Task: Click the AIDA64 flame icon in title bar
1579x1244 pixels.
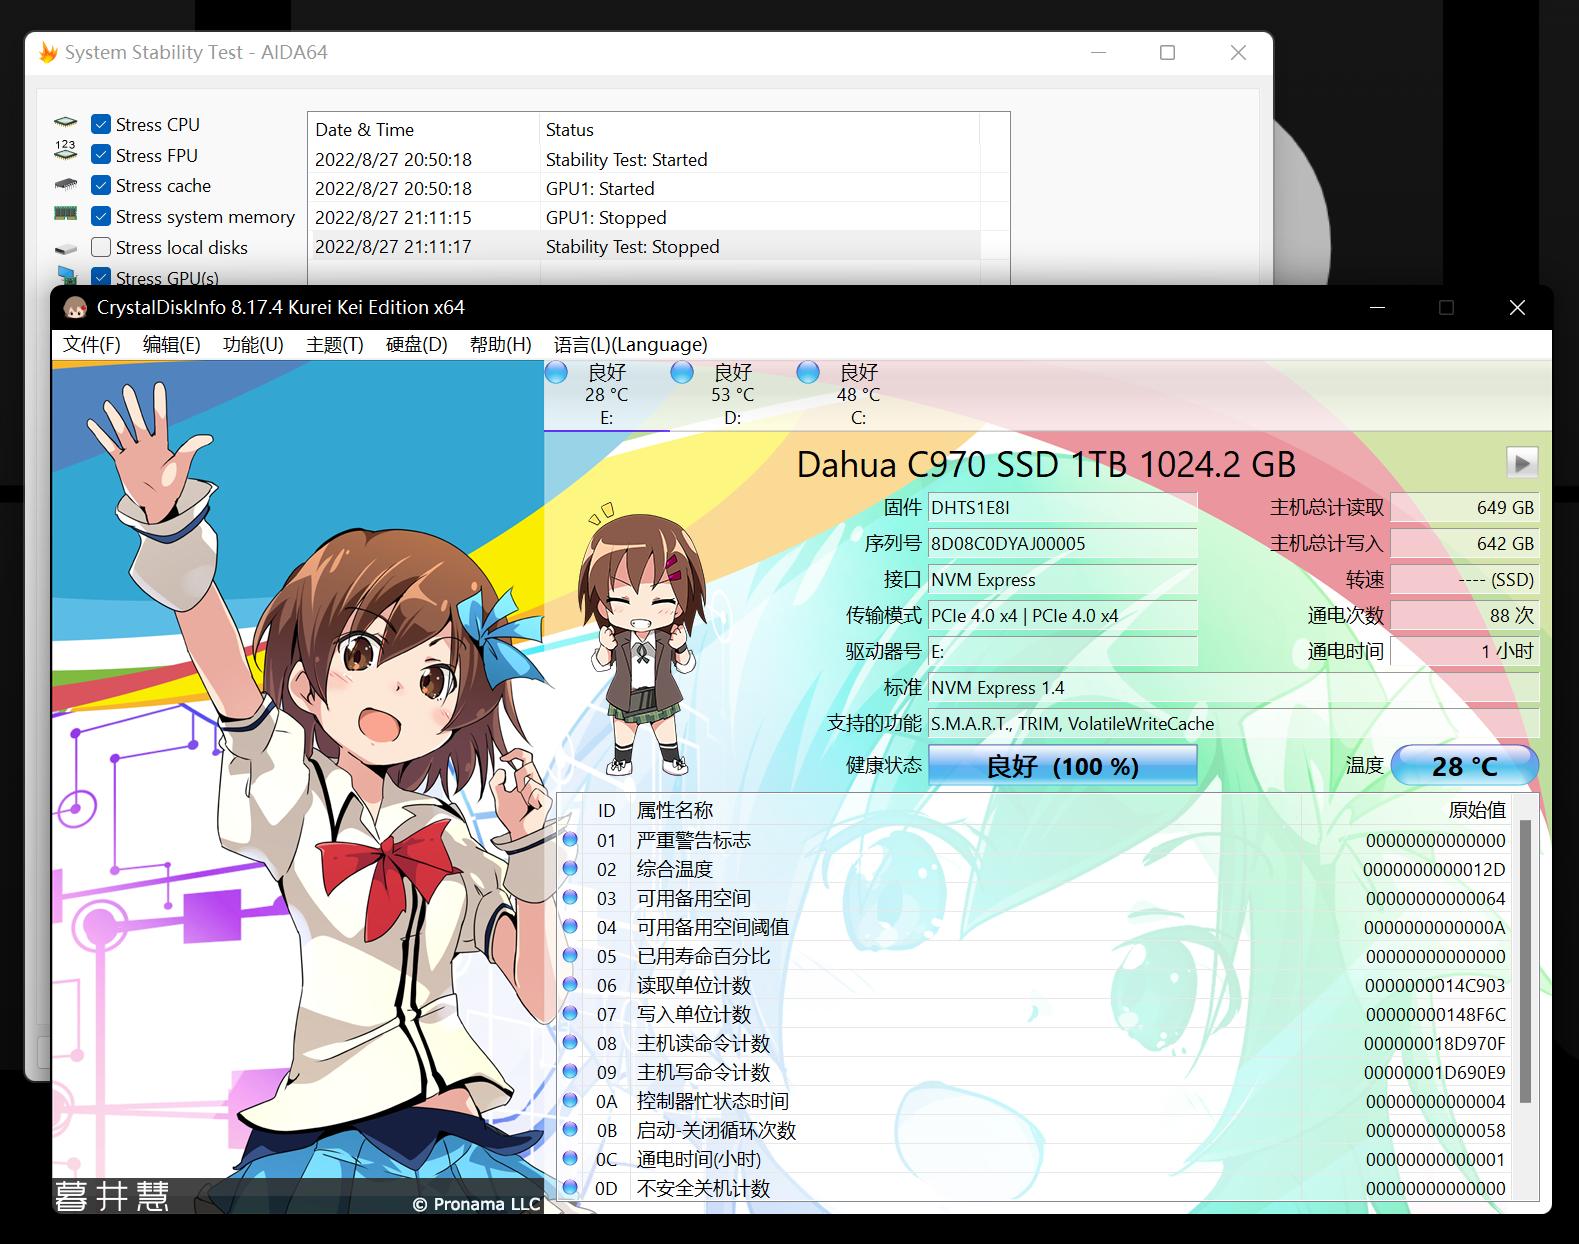Action: coord(47,53)
